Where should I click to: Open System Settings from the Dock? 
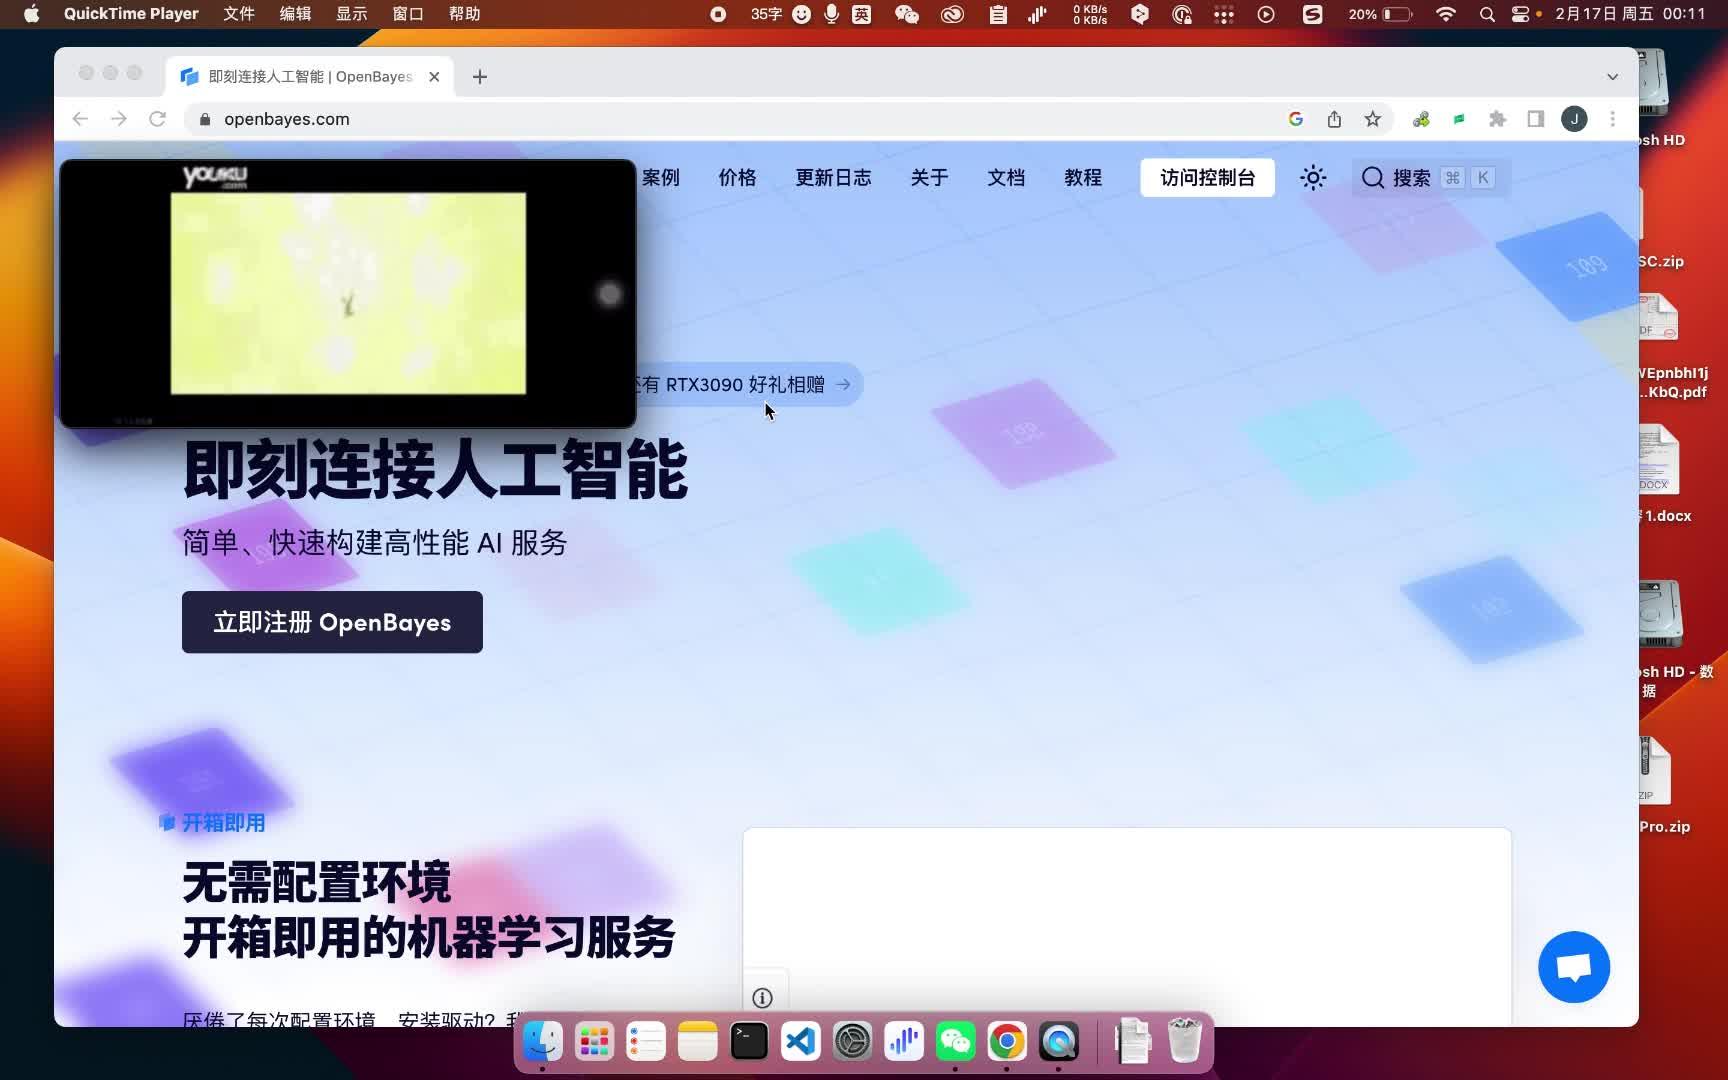(852, 1042)
